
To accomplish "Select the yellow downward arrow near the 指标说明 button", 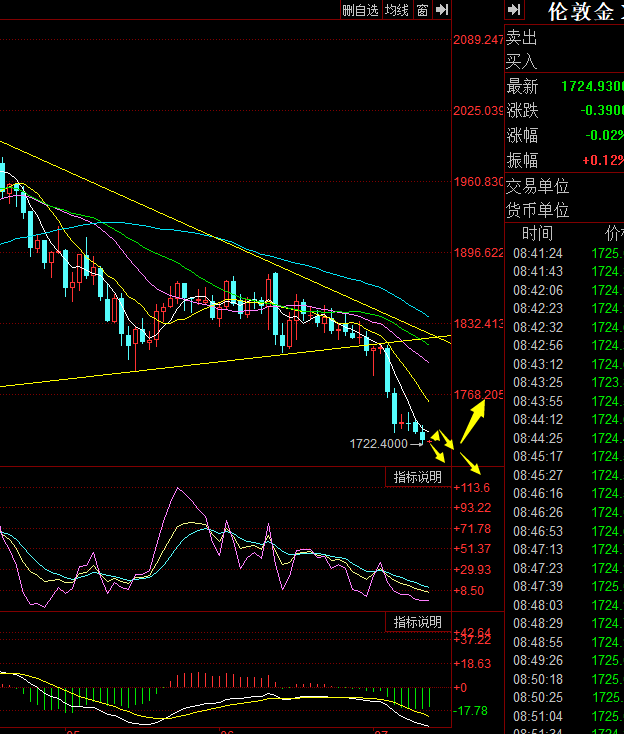I will click(x=470, y=462).
